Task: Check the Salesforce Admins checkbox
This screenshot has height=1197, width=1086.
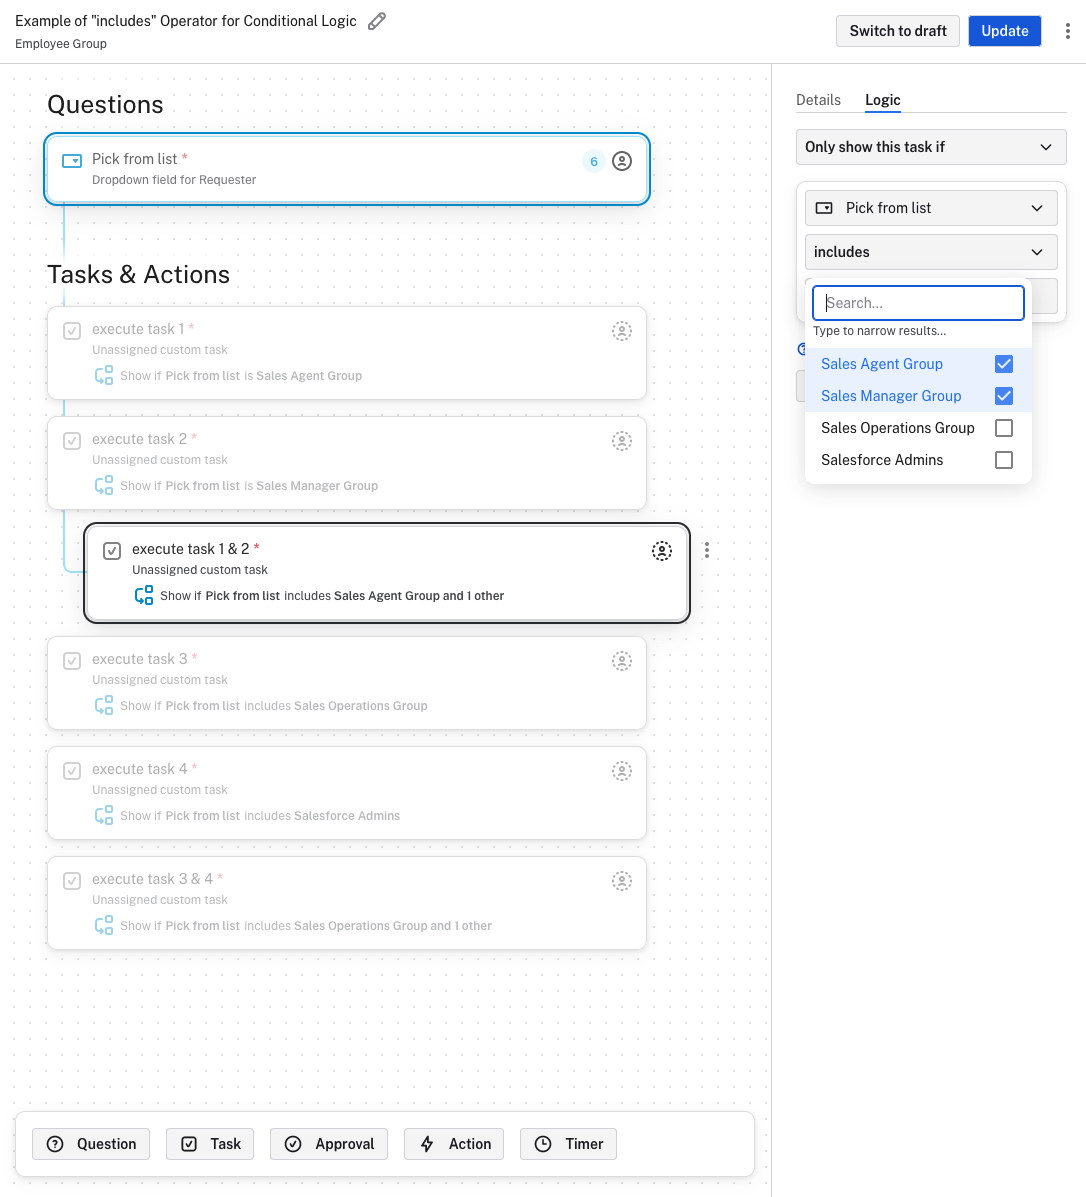Action: (1004, 460)
